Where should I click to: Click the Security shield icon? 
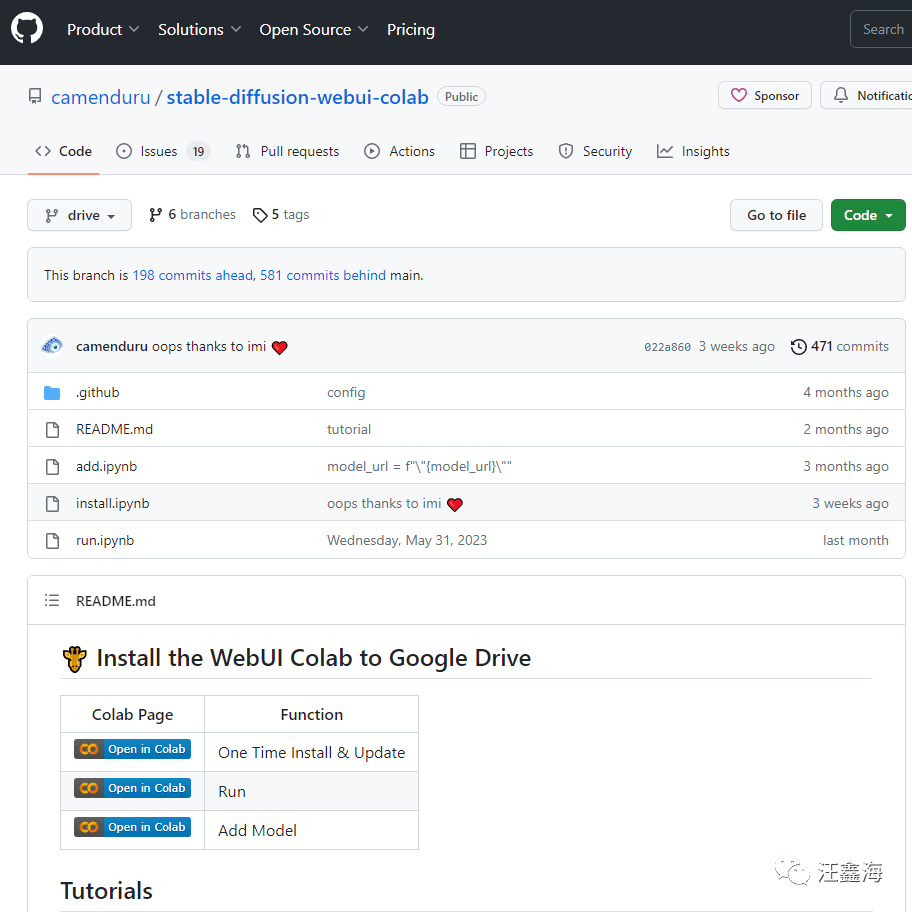point(565,151)
